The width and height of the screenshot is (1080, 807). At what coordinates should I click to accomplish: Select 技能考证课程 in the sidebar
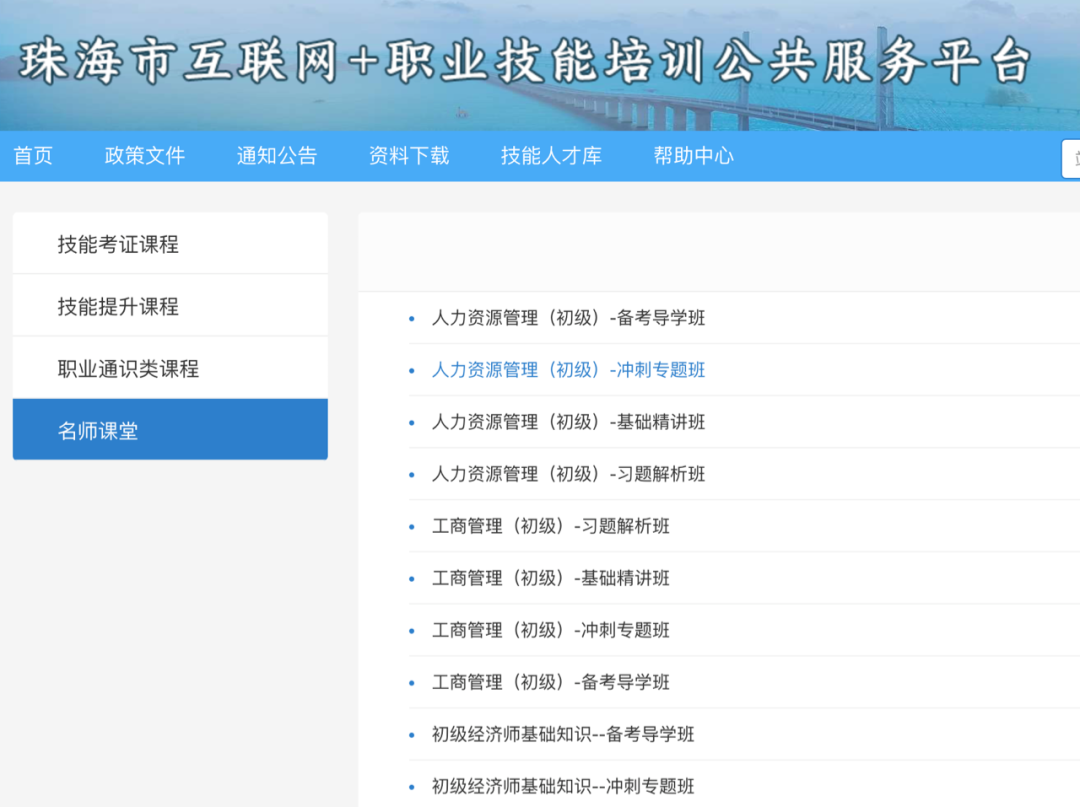tap(118, 244)
